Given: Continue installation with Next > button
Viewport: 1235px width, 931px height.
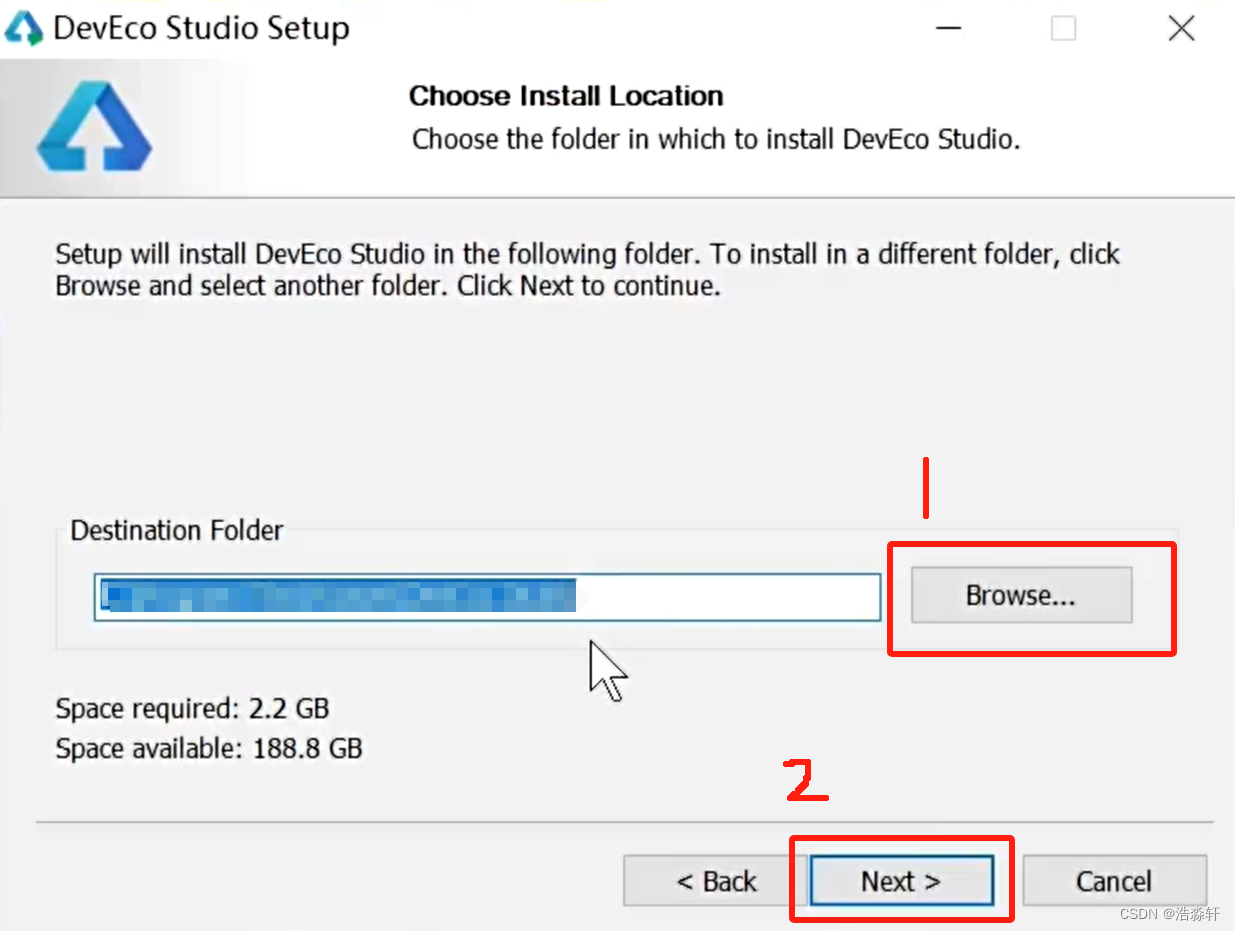Looking at the screenshot, I should [901, 880].
